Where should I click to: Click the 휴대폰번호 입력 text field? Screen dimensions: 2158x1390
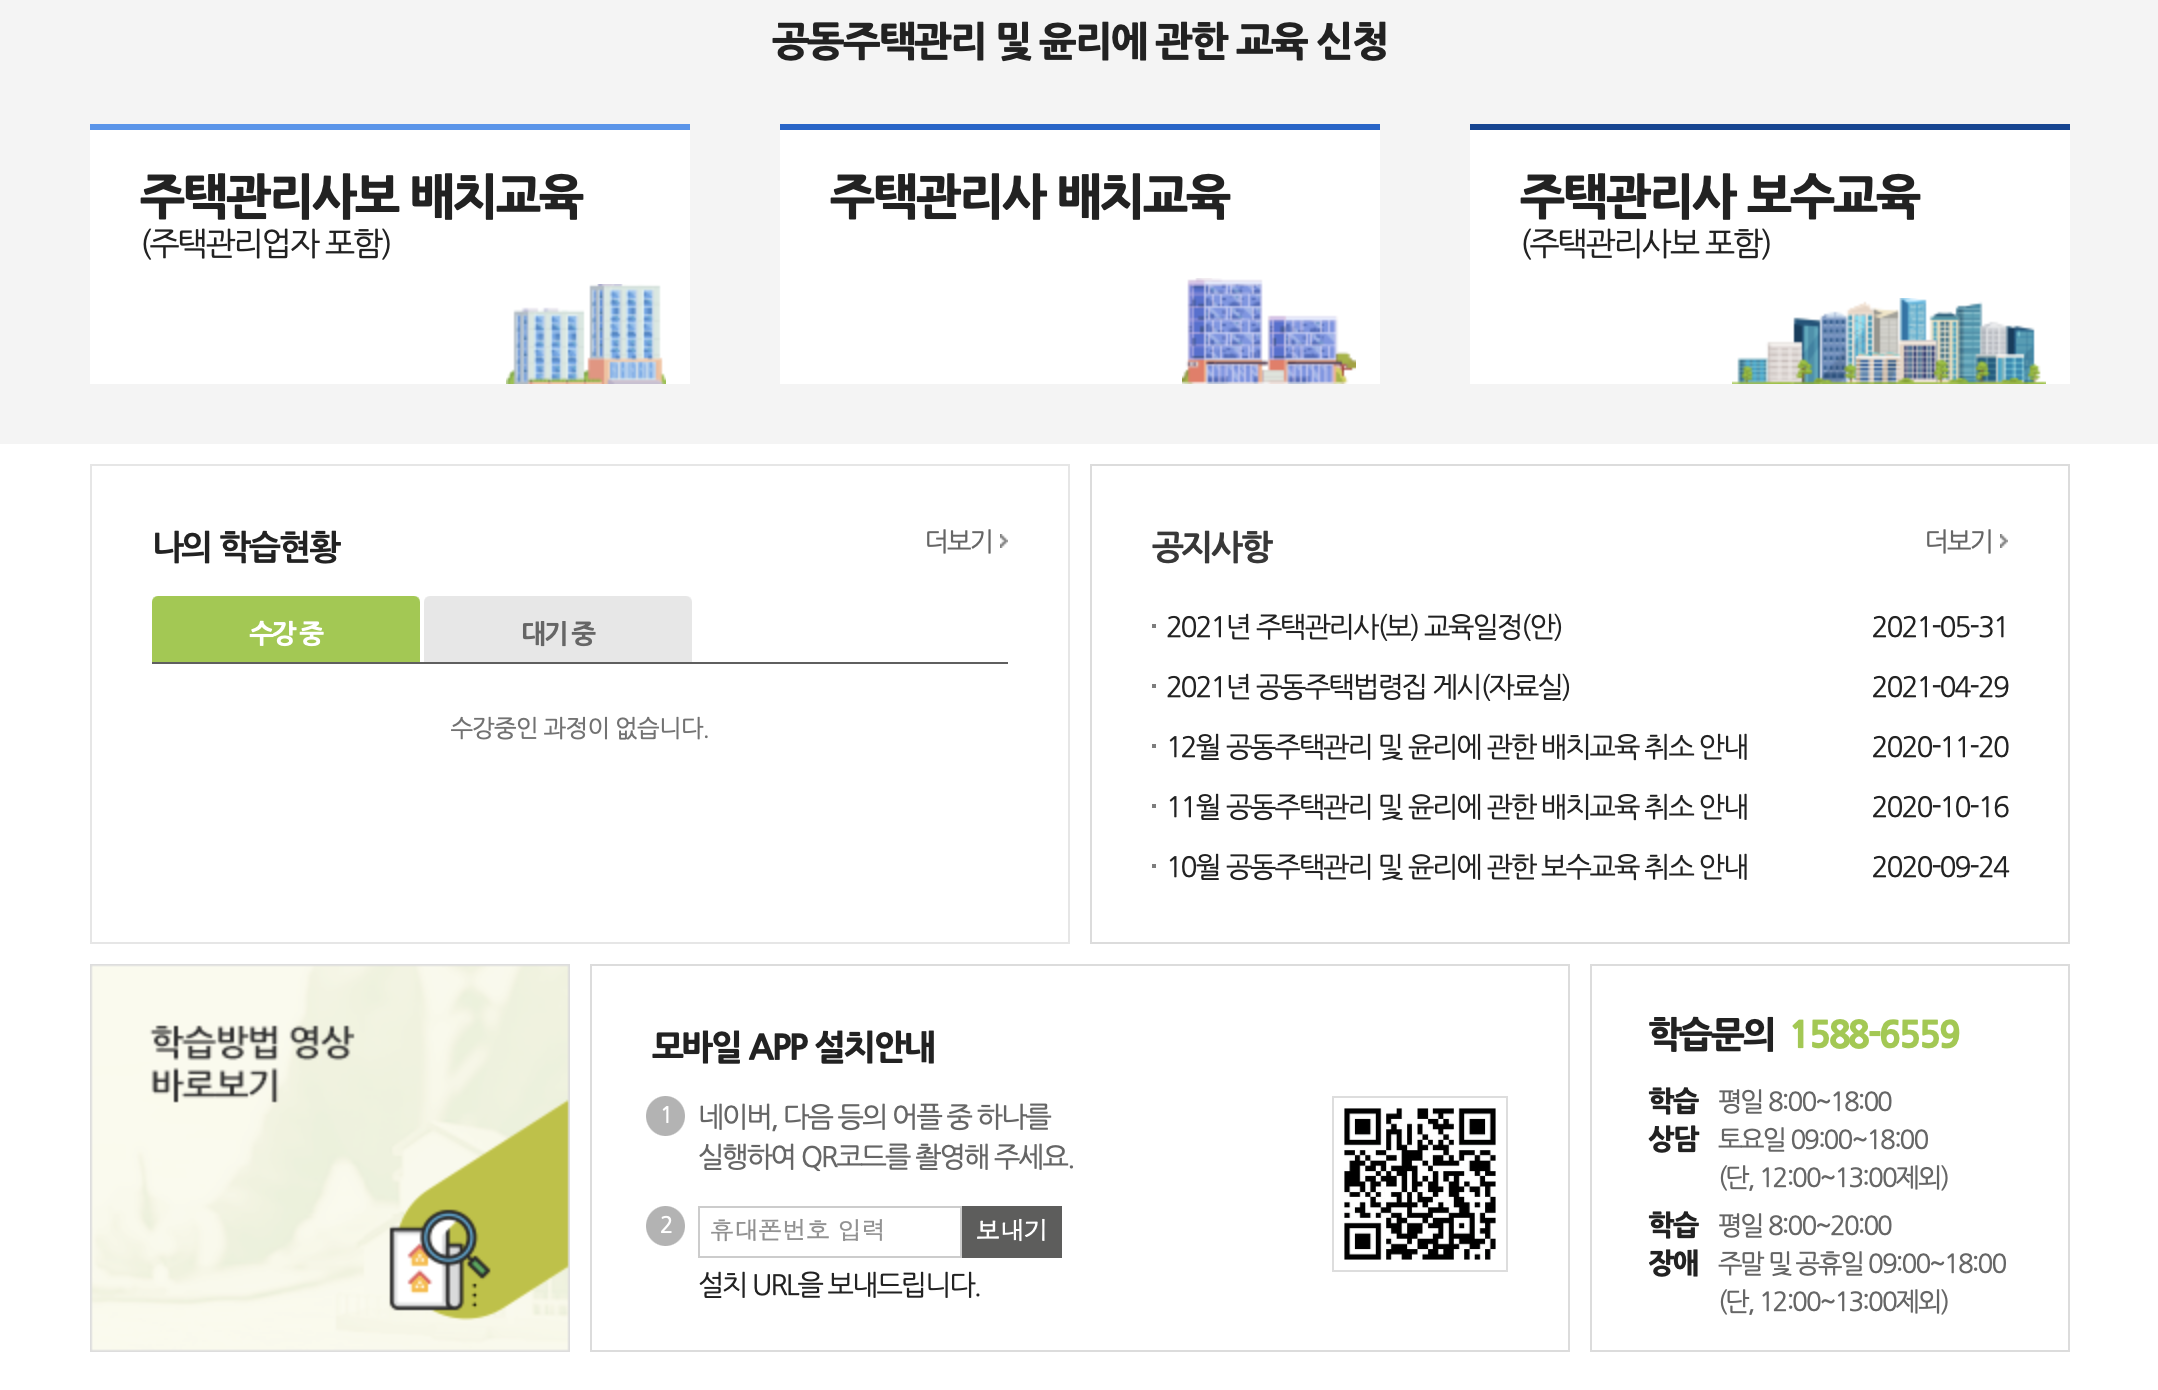[x=829, y=1231]
